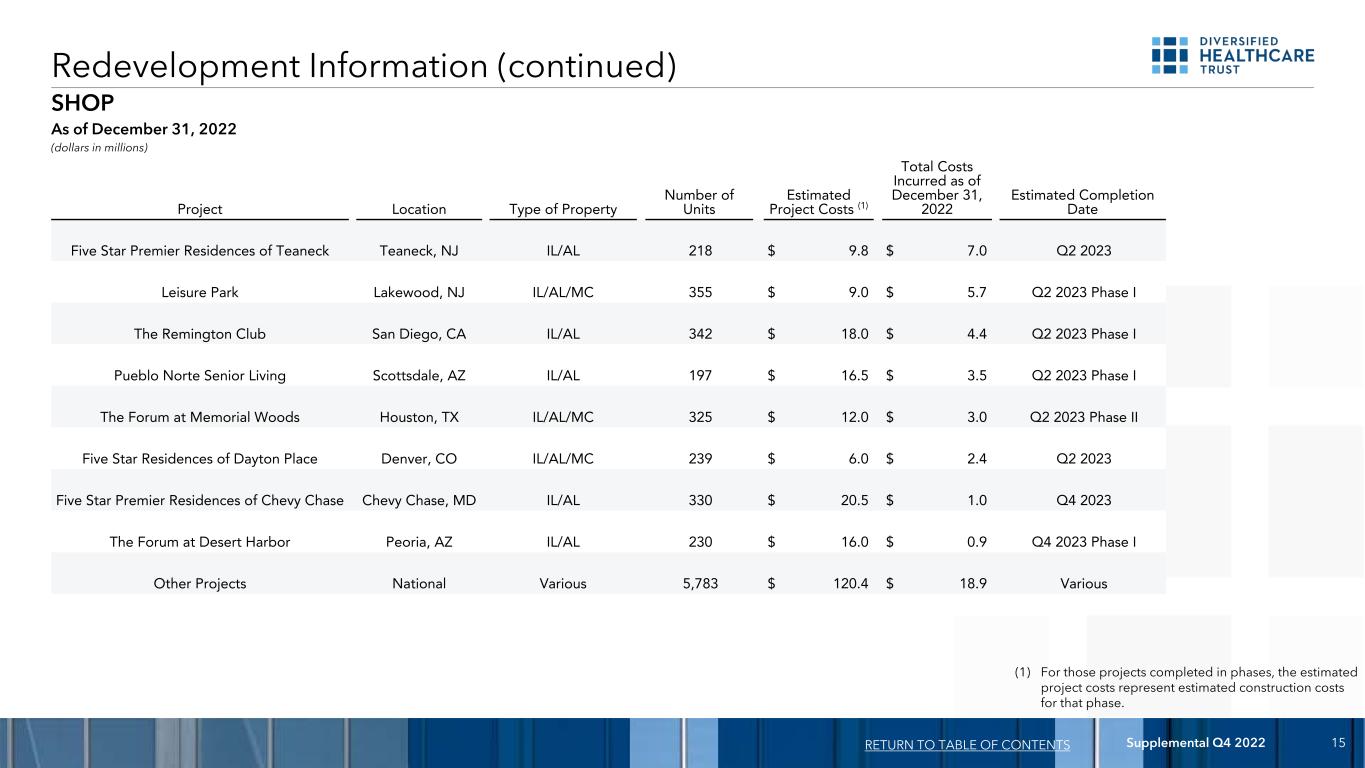Select The Forum at Desert Harbor

click(x=200, y=542)
